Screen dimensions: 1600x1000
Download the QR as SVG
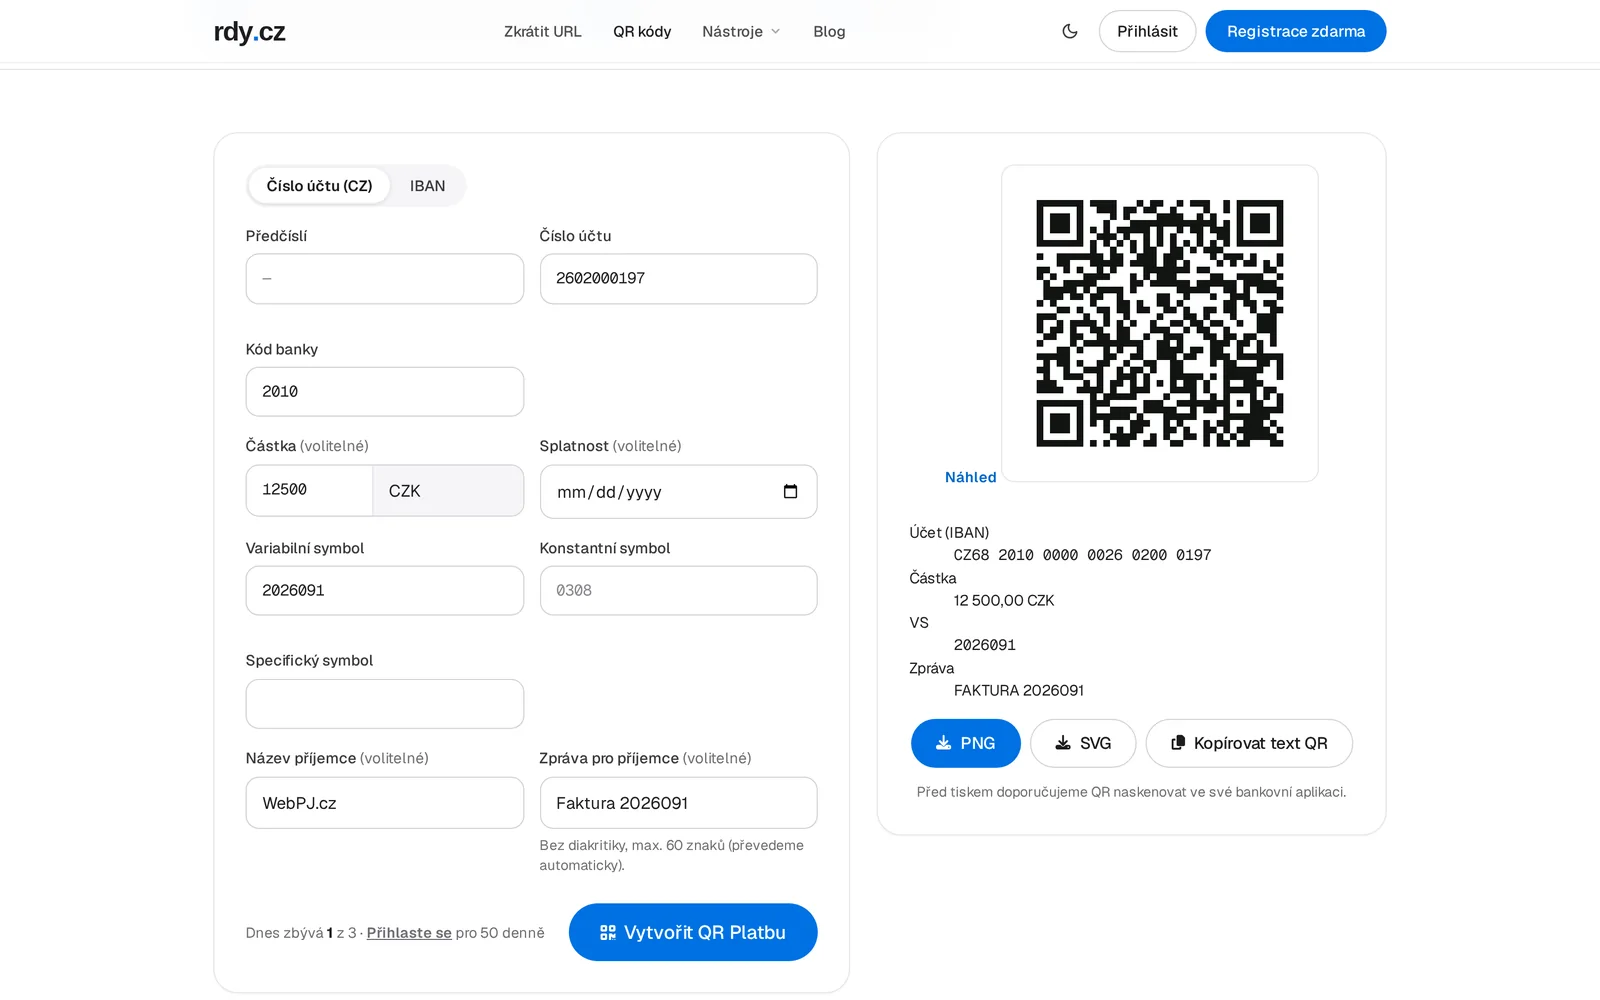1083,743
